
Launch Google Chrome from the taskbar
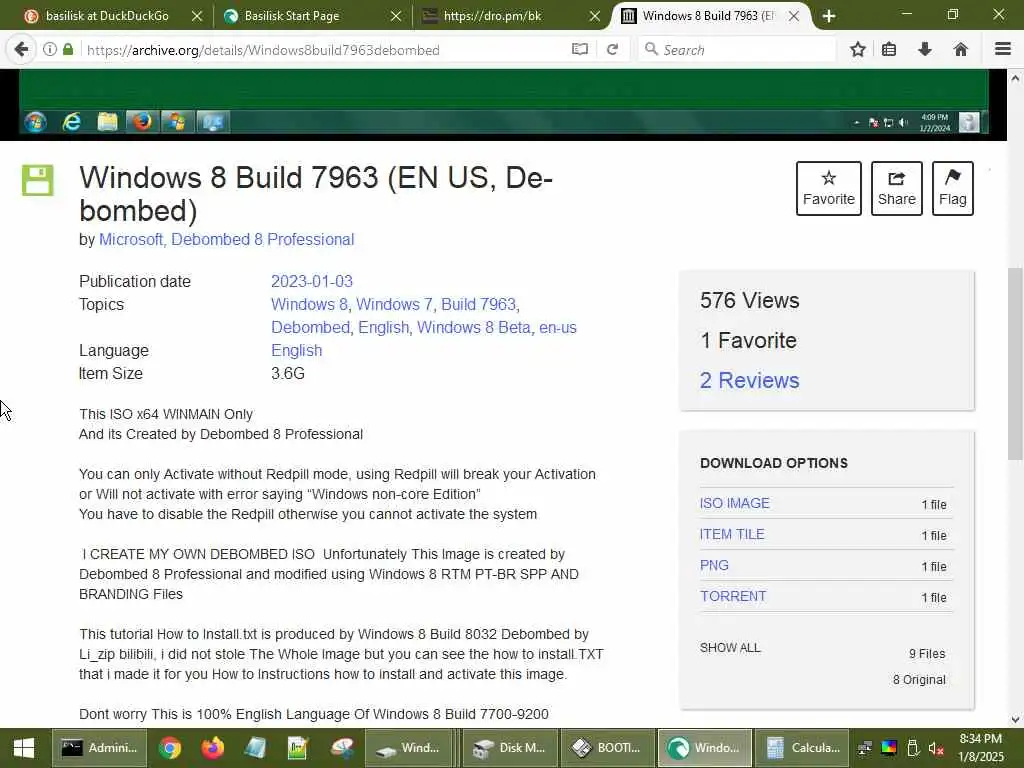click(169, 748)
